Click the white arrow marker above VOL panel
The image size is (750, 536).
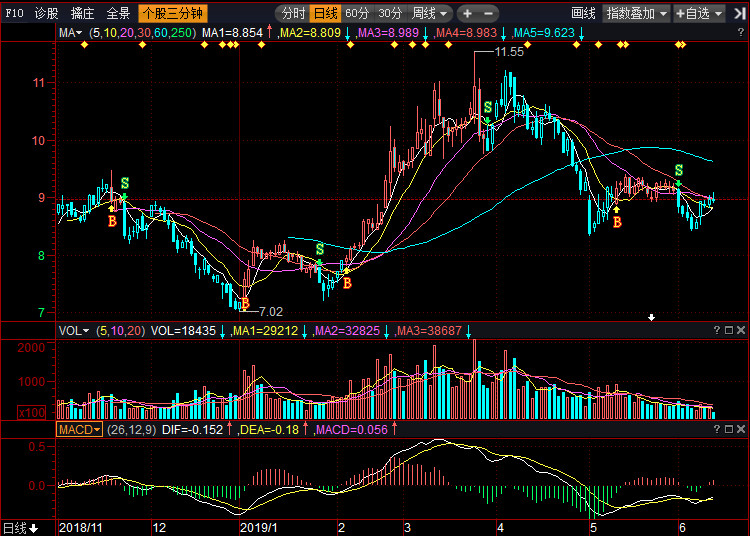coord(652,317)
